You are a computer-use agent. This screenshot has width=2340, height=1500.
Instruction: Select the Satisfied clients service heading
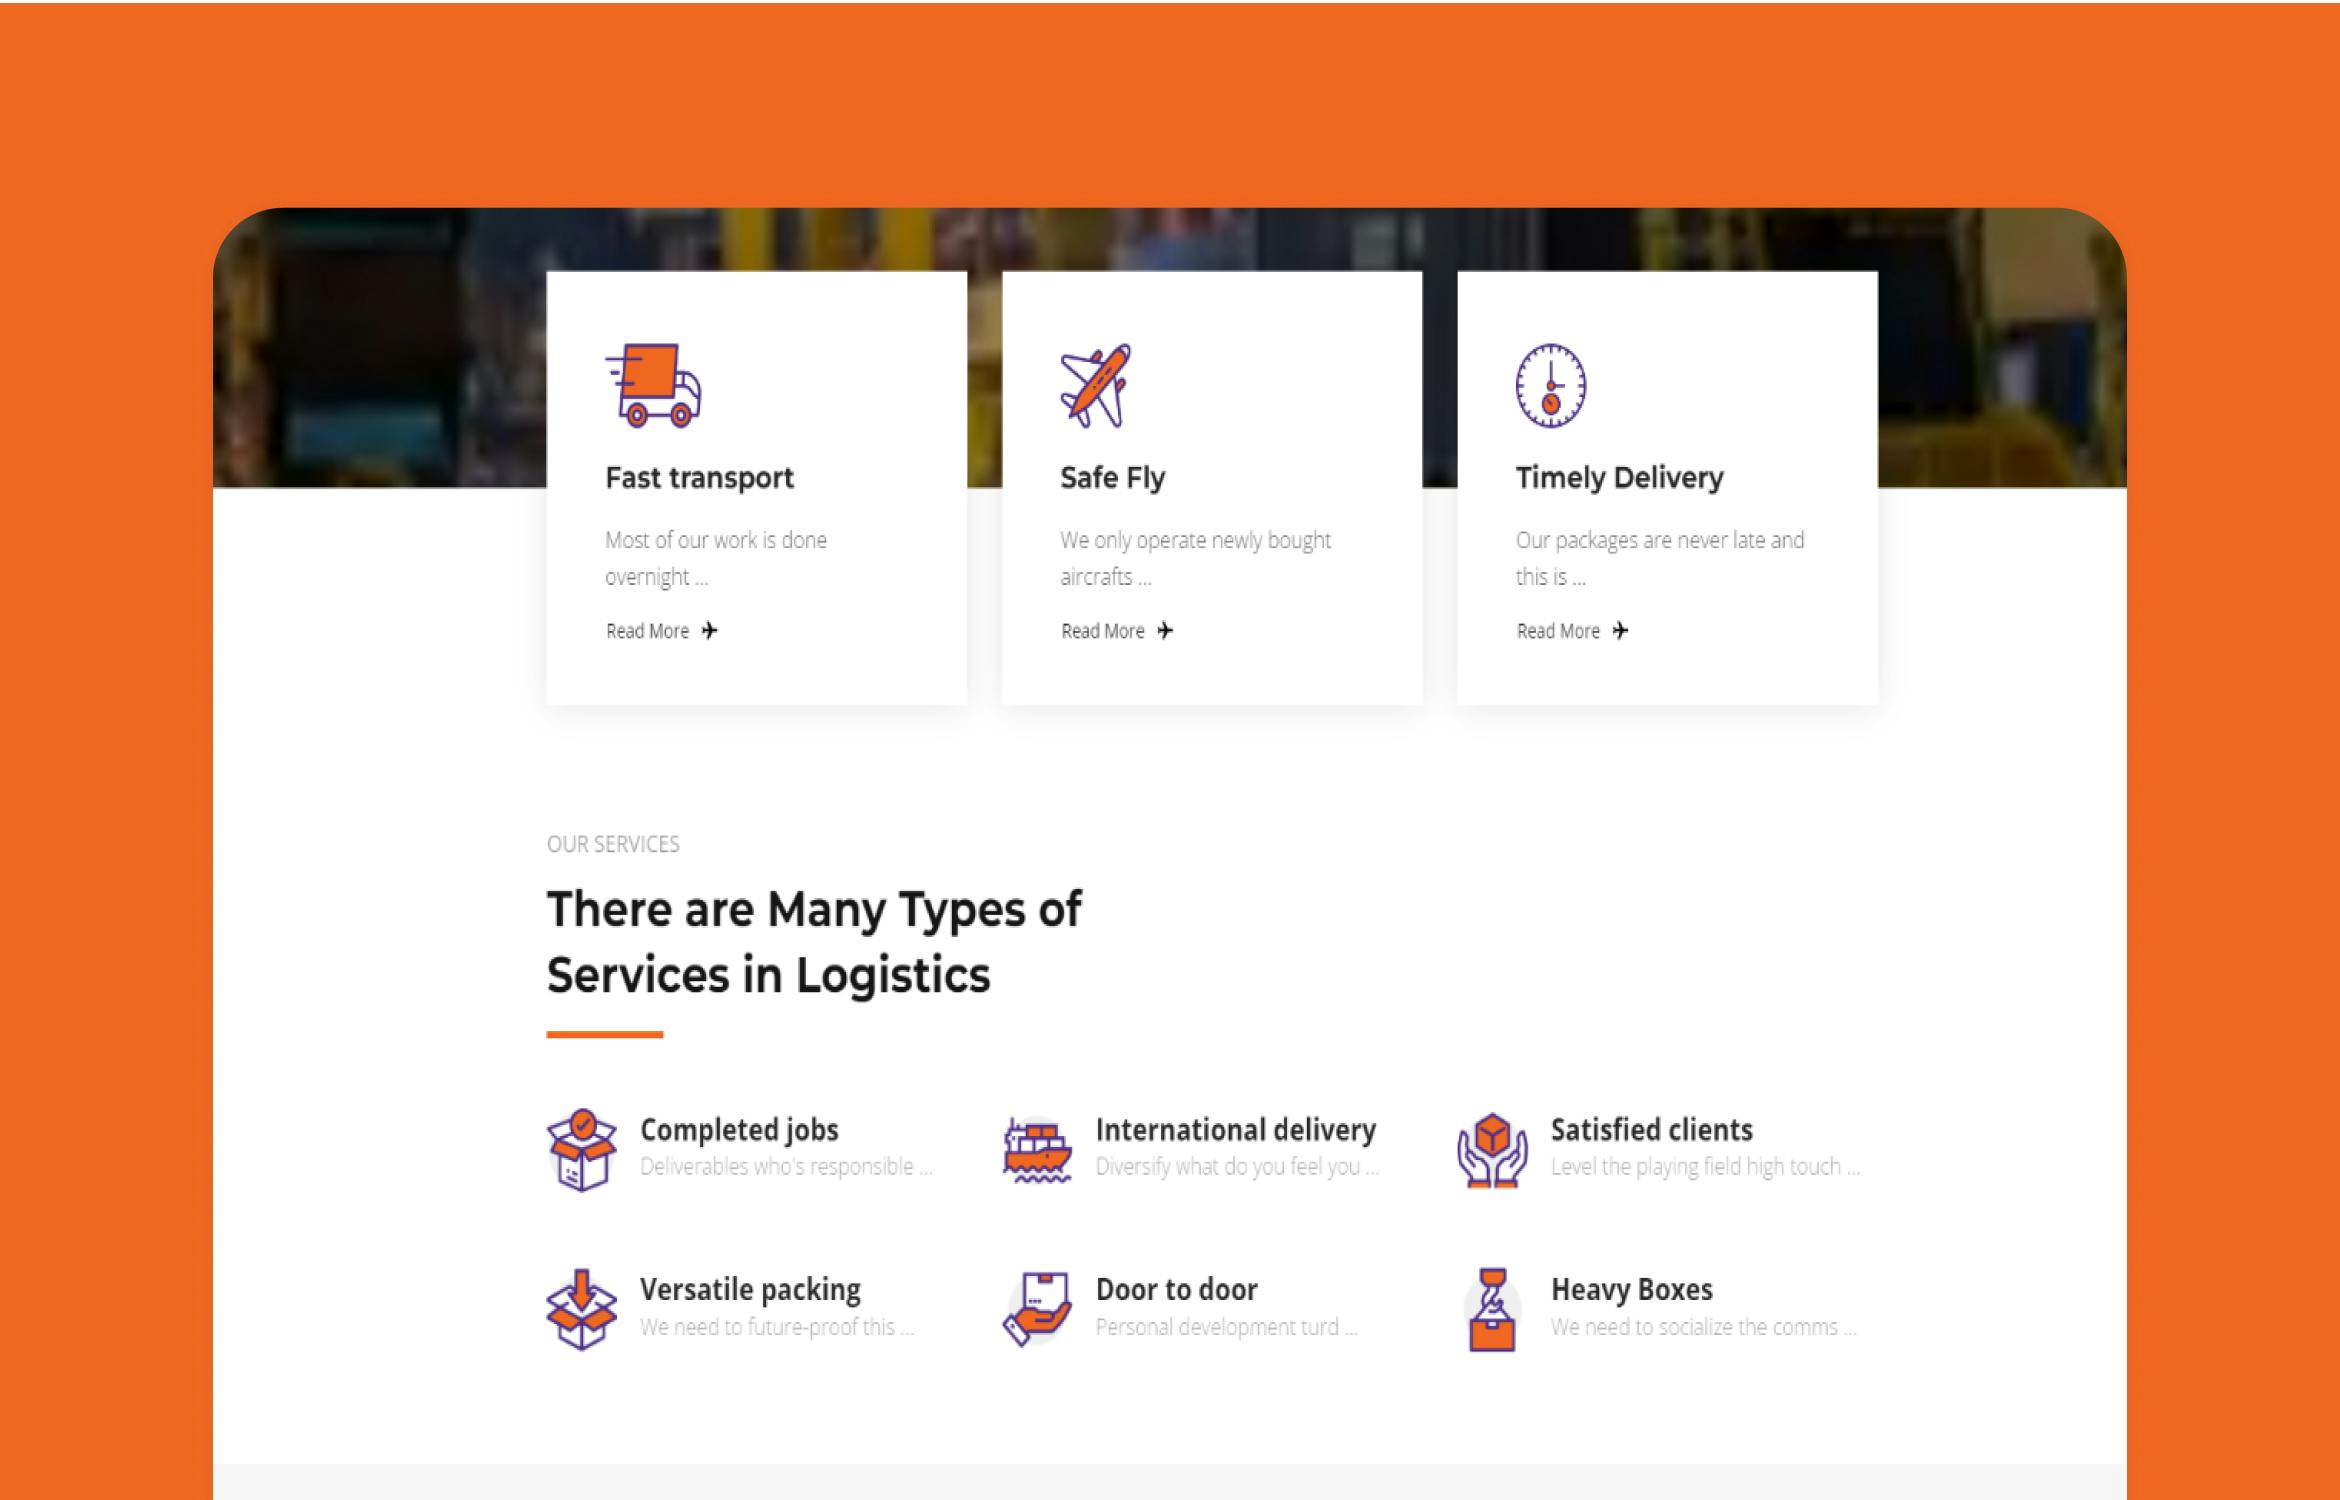pyautogui.click(x=1652, y=1130)
